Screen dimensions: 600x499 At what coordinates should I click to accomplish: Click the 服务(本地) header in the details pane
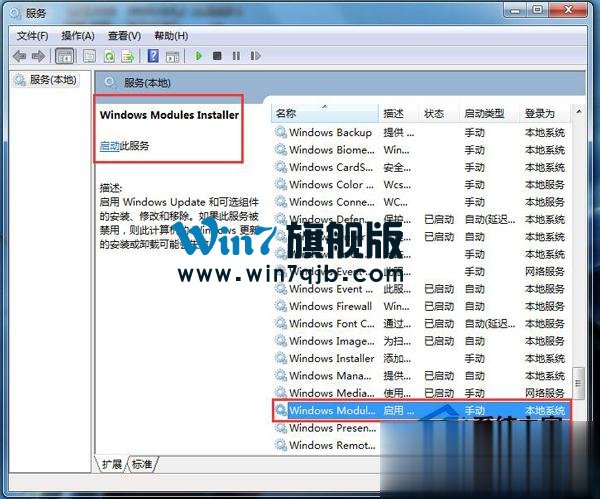[x=147, y=83]
